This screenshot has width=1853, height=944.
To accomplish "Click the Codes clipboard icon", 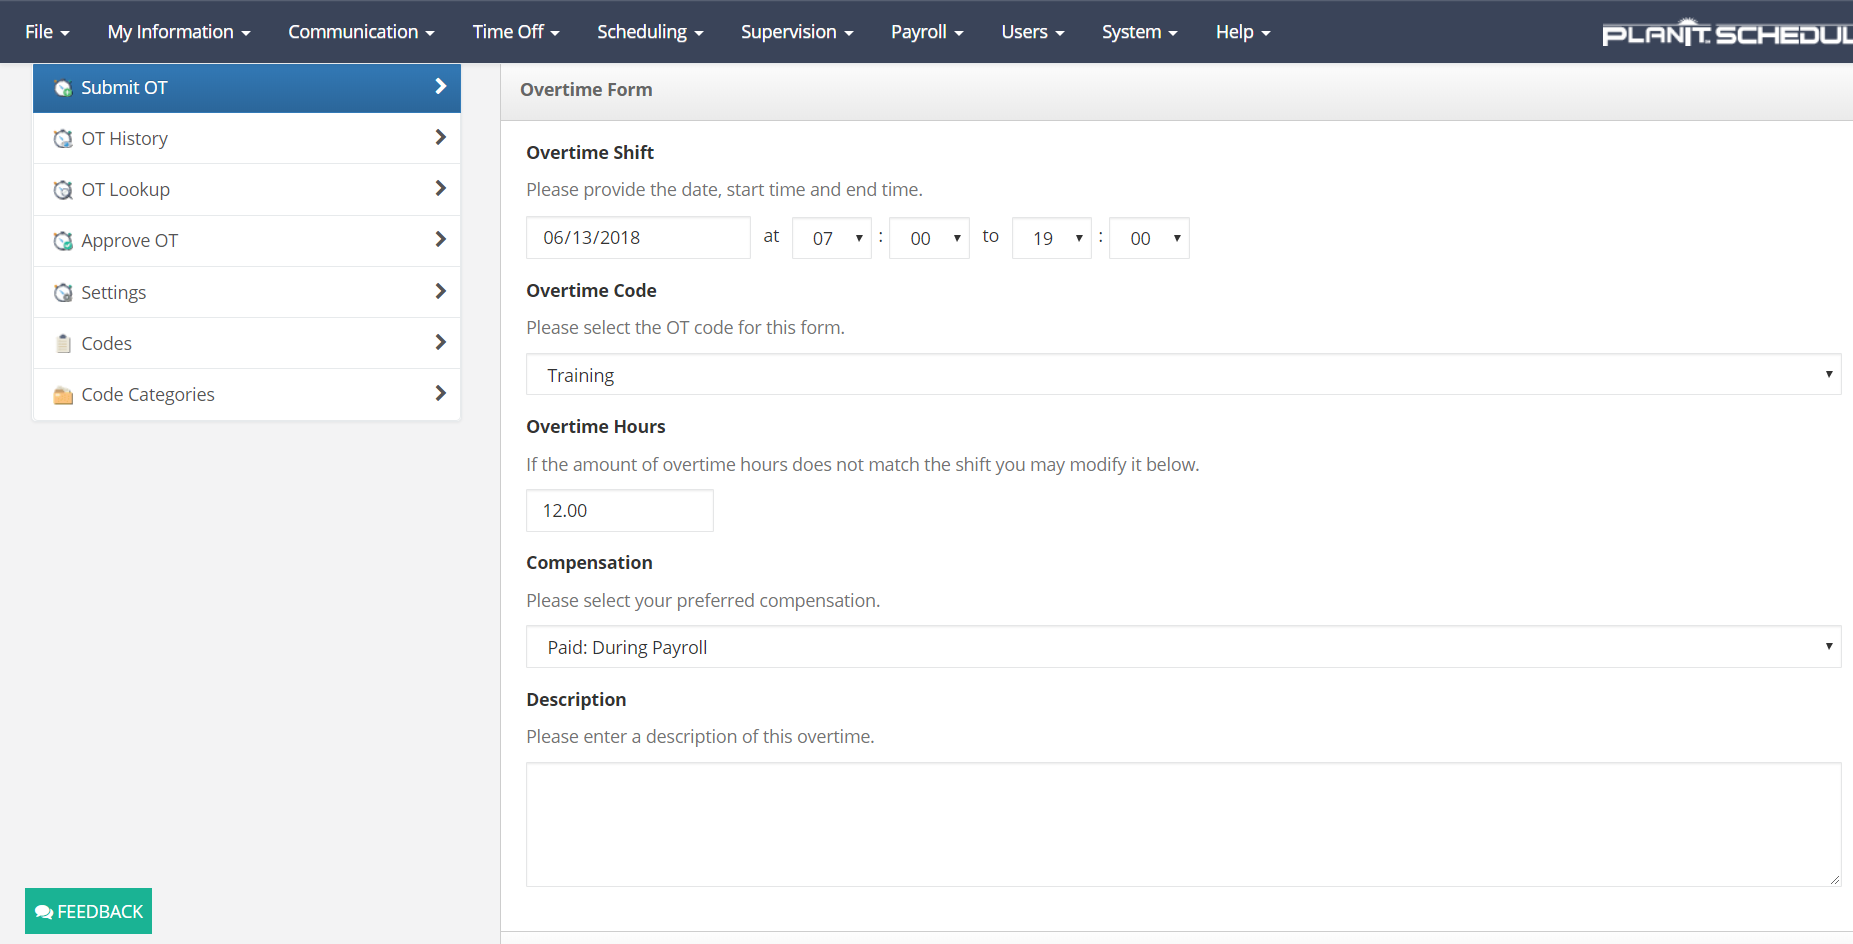I will 63,344.
